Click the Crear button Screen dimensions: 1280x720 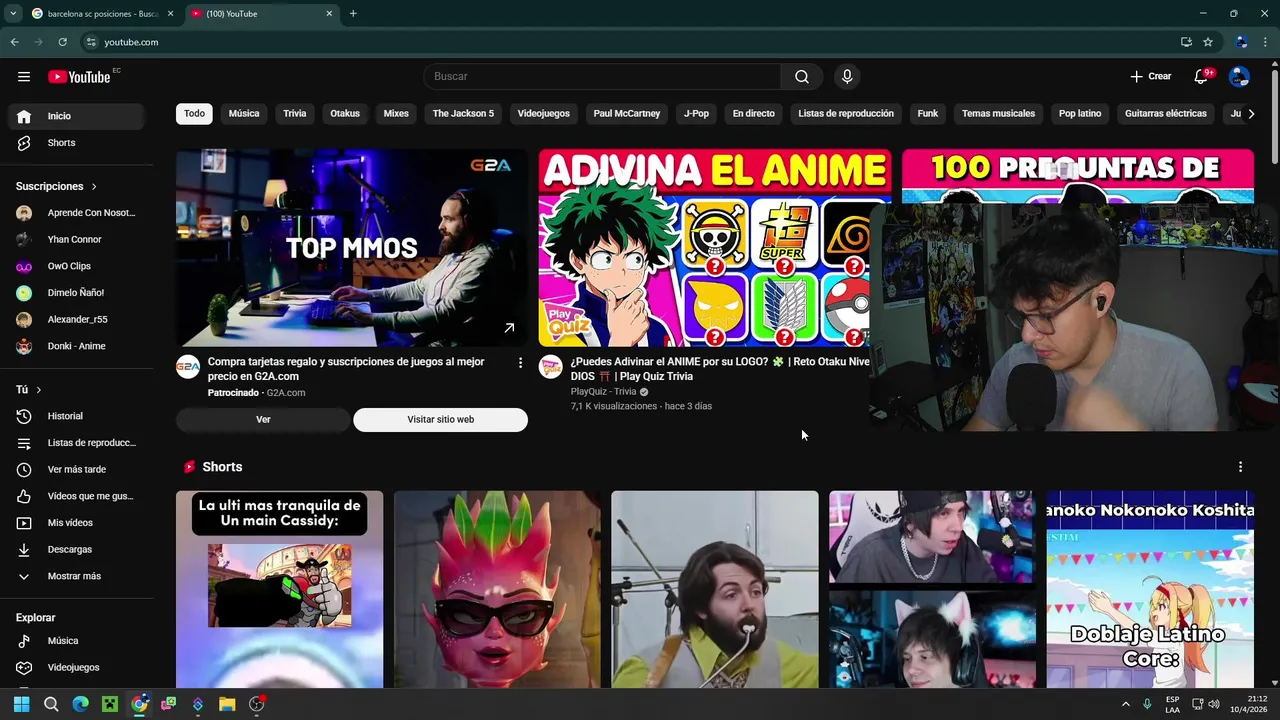(1151, 77)
